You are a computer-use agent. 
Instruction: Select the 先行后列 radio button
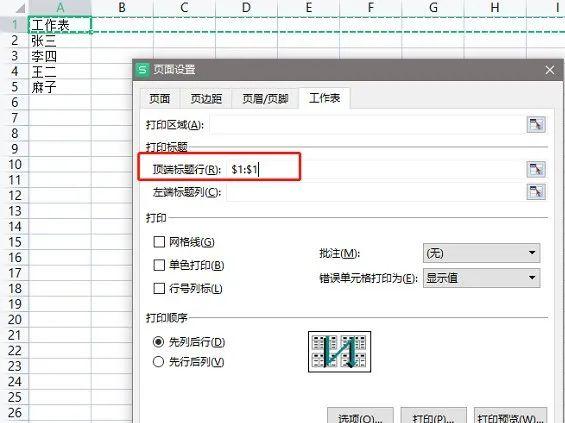159,361
